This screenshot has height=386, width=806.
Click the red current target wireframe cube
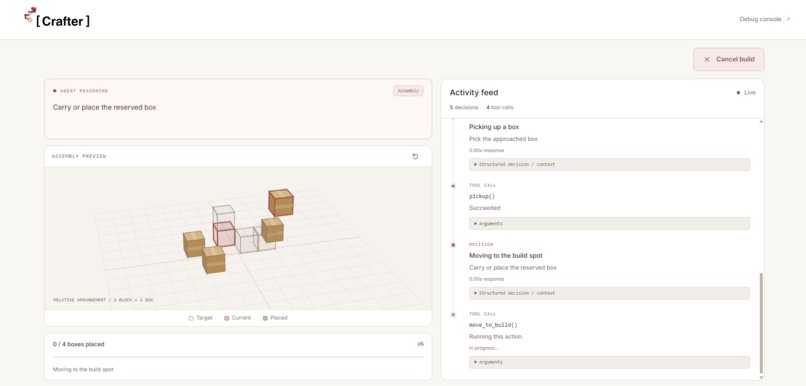tap(224, 234)
